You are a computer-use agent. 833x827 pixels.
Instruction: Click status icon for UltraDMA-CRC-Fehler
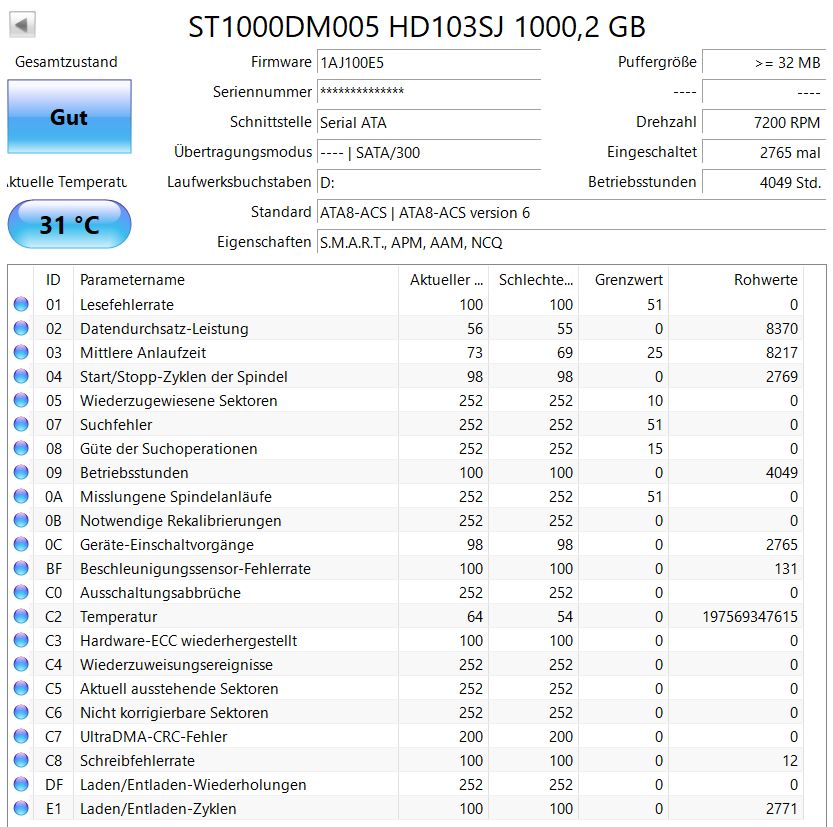21,737
